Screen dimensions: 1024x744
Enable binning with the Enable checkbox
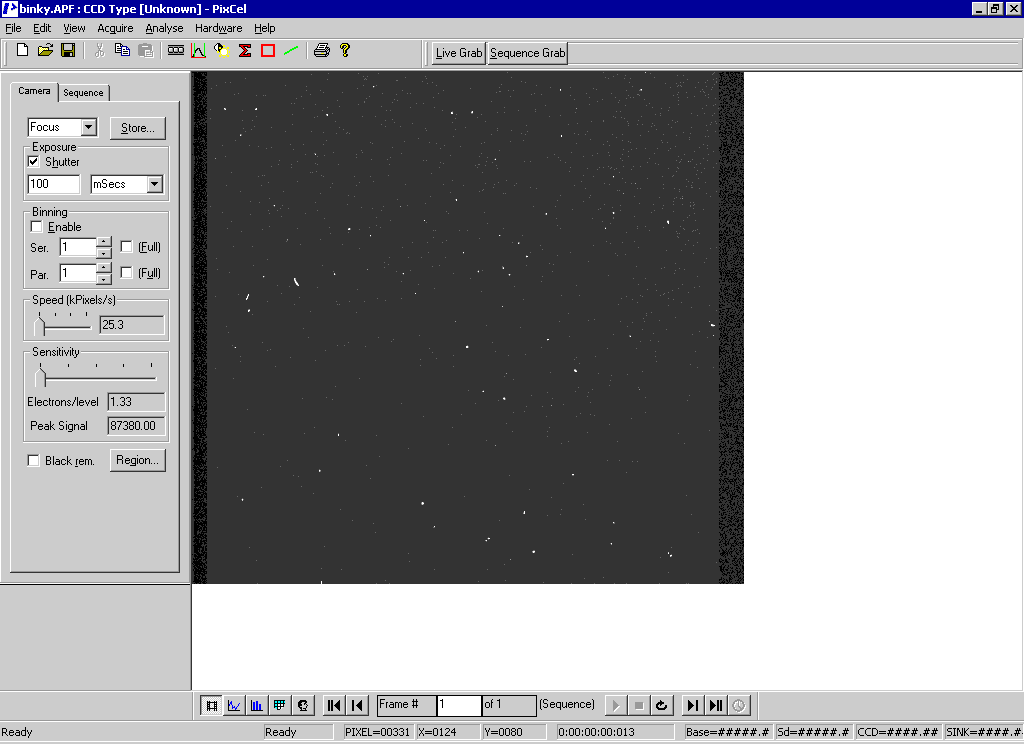(37, 227)
